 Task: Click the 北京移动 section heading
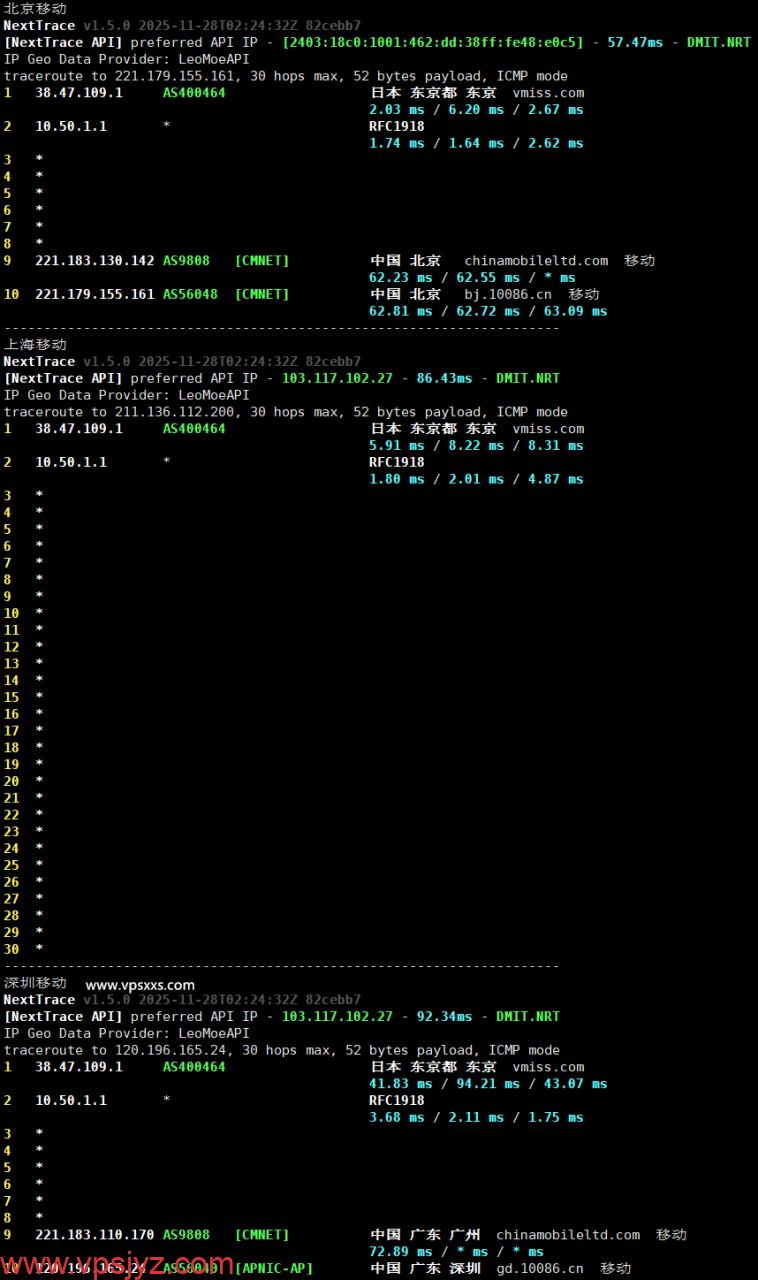35,8
